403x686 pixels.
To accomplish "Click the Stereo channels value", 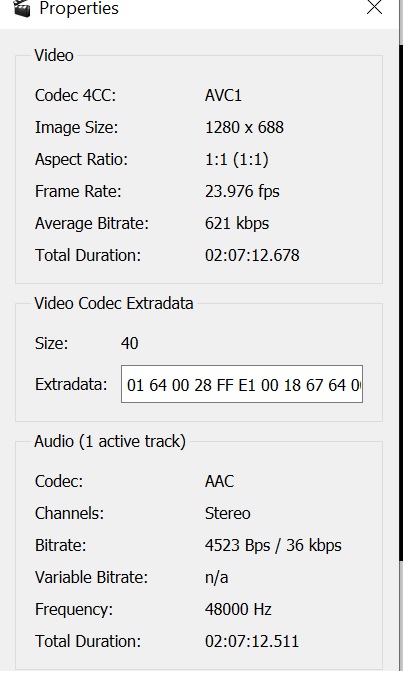I will pyautogui.click(x=228, y=513).
